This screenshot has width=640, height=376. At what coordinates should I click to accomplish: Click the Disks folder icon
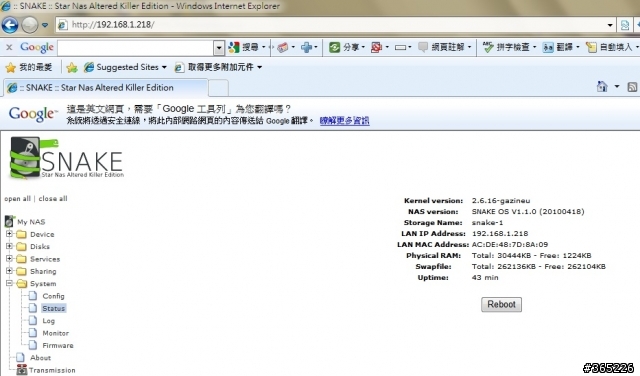pos(21,247)
